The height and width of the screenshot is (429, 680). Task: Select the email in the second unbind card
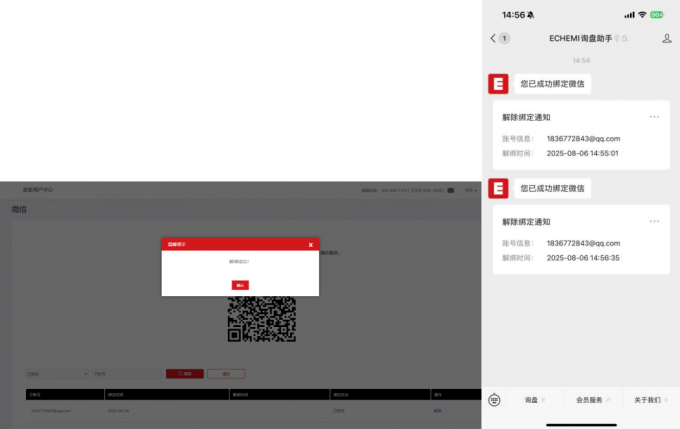tap(583, 243)
